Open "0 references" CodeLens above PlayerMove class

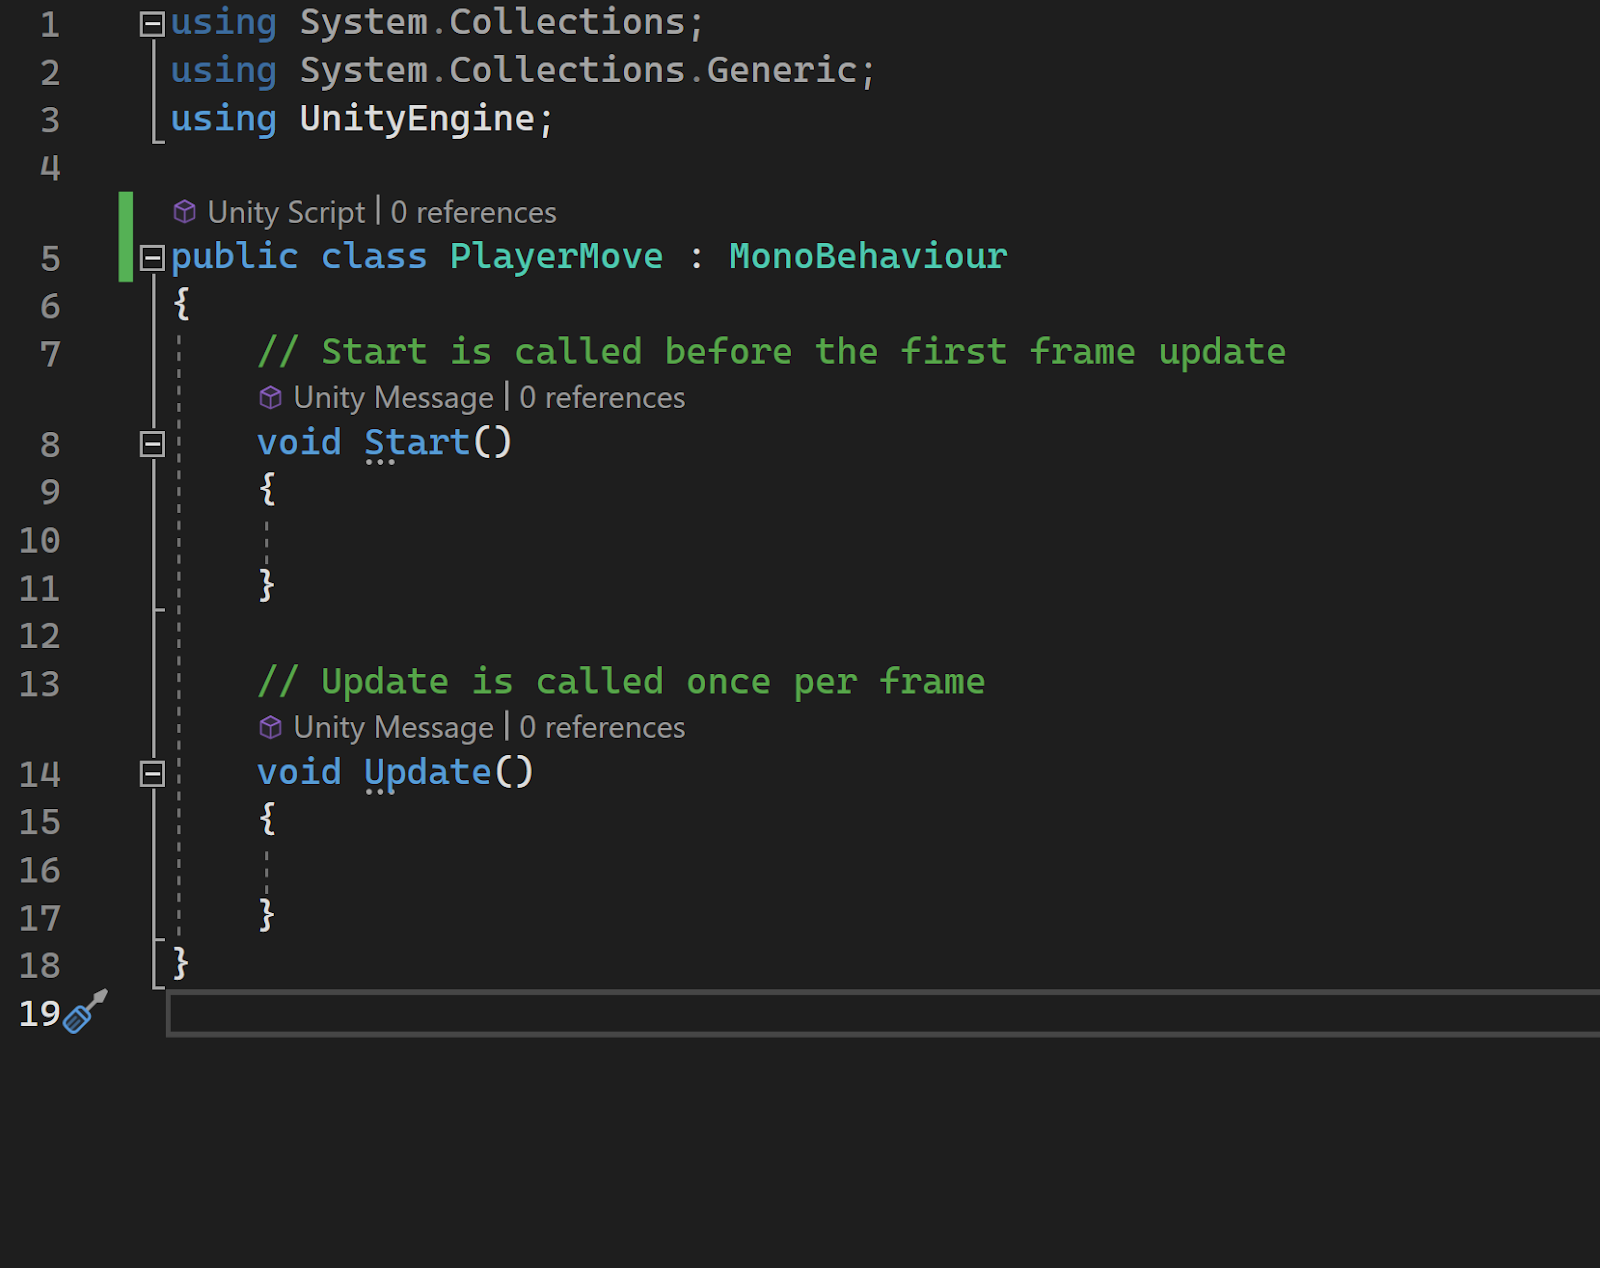tap(473, 212)
